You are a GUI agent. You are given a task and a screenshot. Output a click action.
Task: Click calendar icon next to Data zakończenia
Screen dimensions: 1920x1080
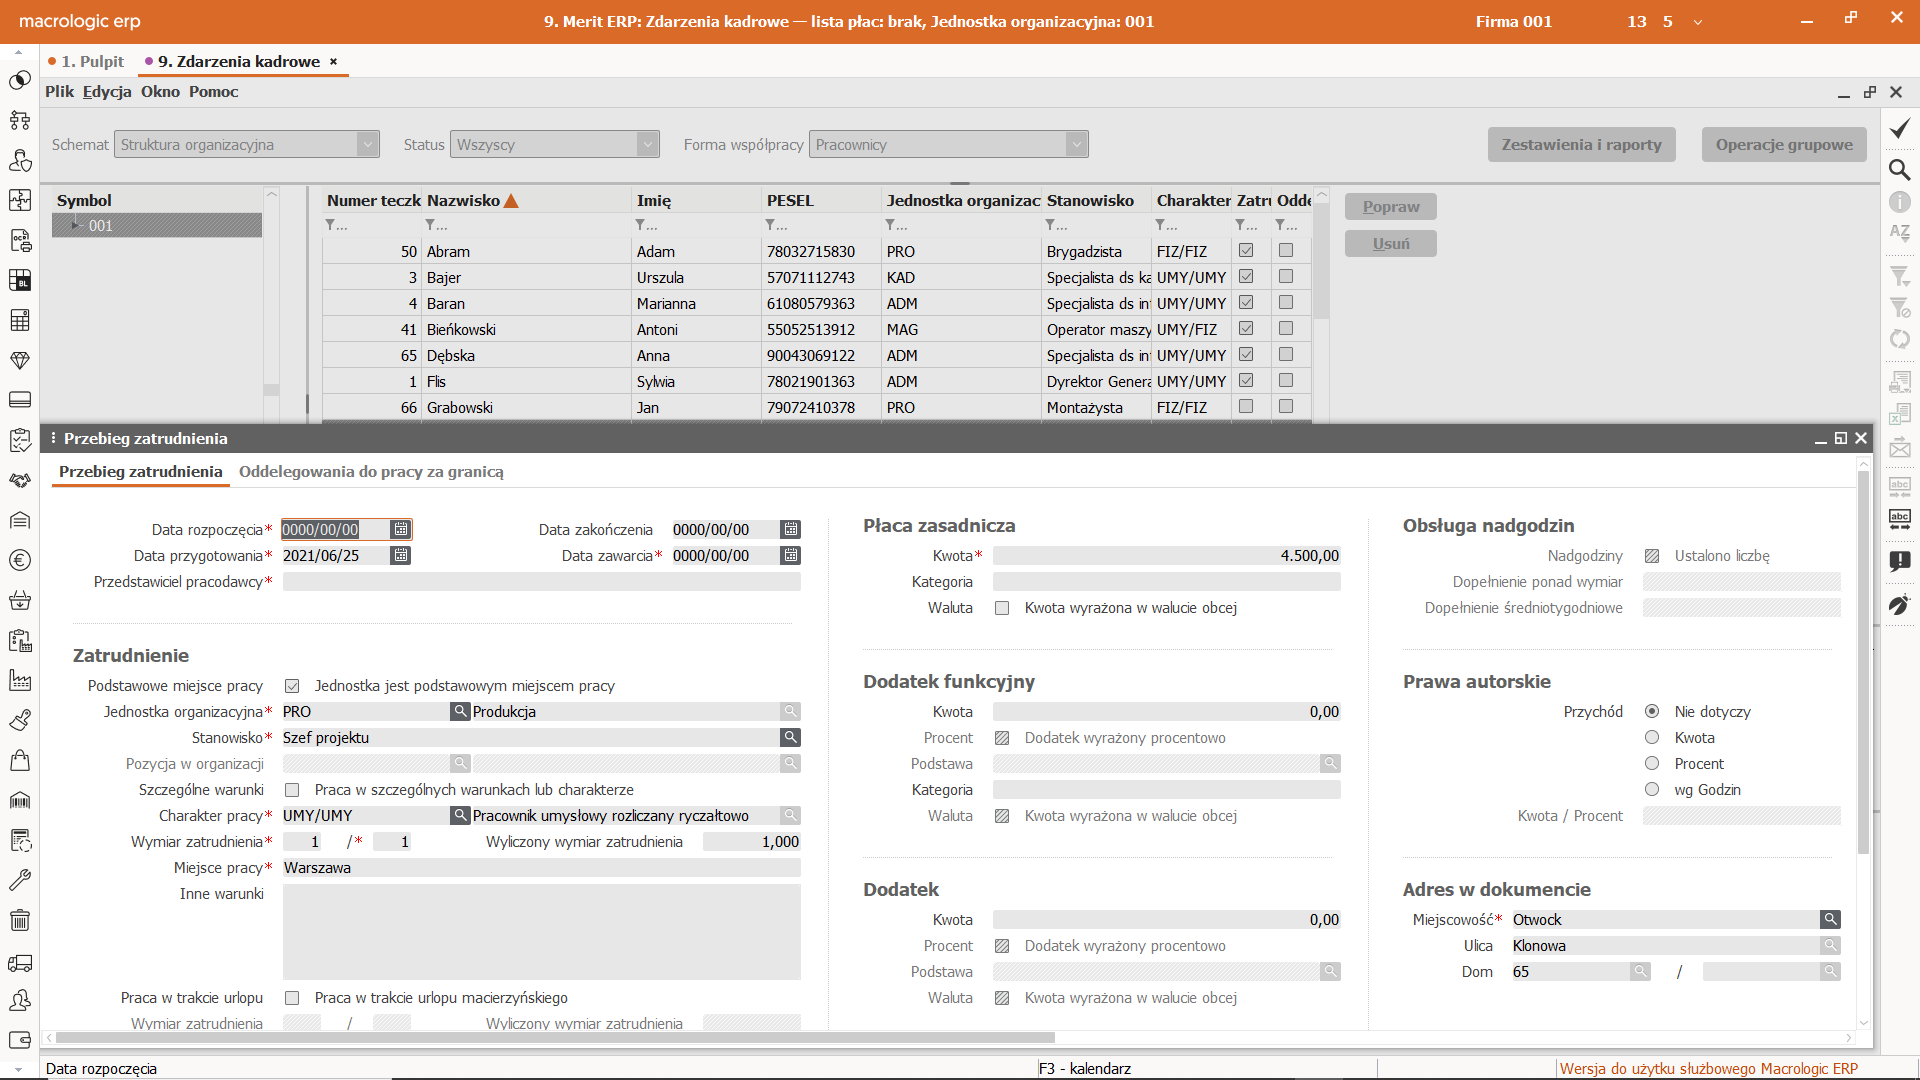(790, 529)
